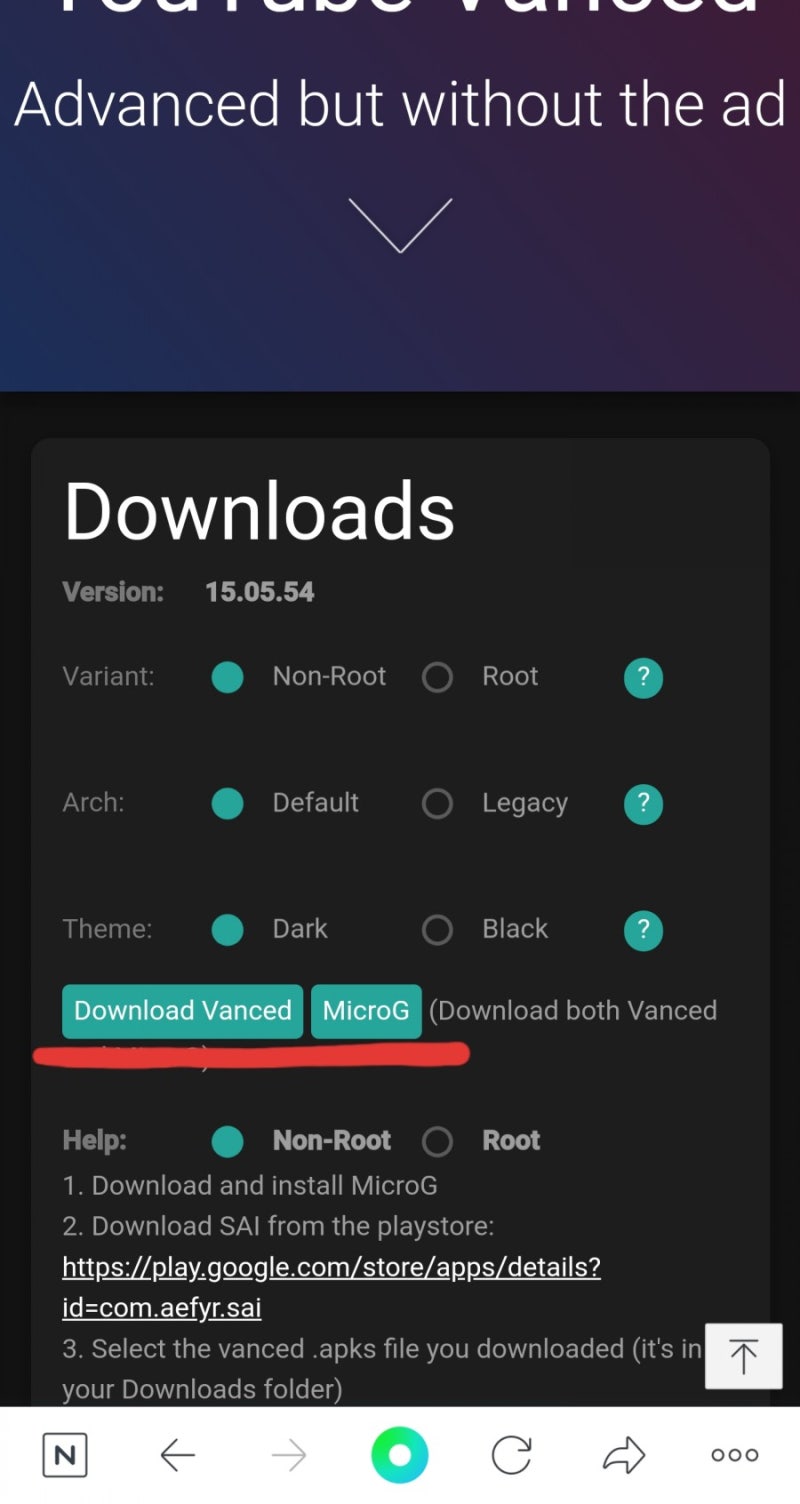The width and height of the screenshot is (800, 1504).
Task: Select the Default arch radio button
Action: [228, 804]
